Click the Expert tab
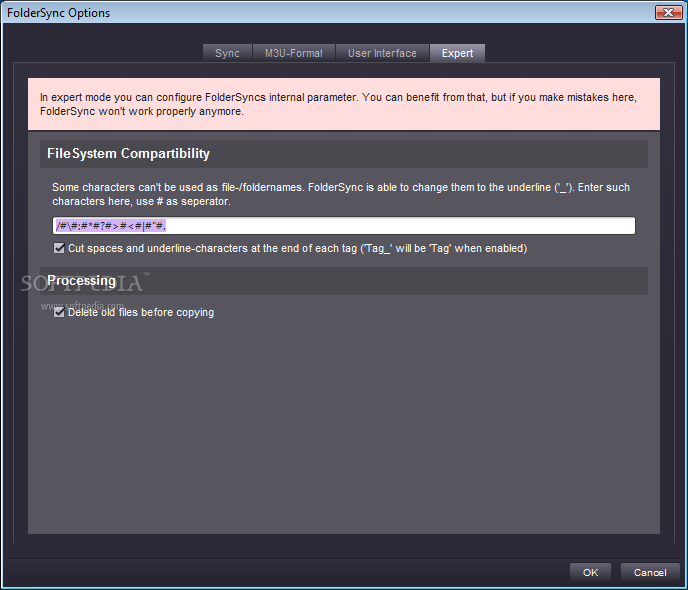Image resolution: width=688 pixels, height=590 pixels. tap(457, 53)
